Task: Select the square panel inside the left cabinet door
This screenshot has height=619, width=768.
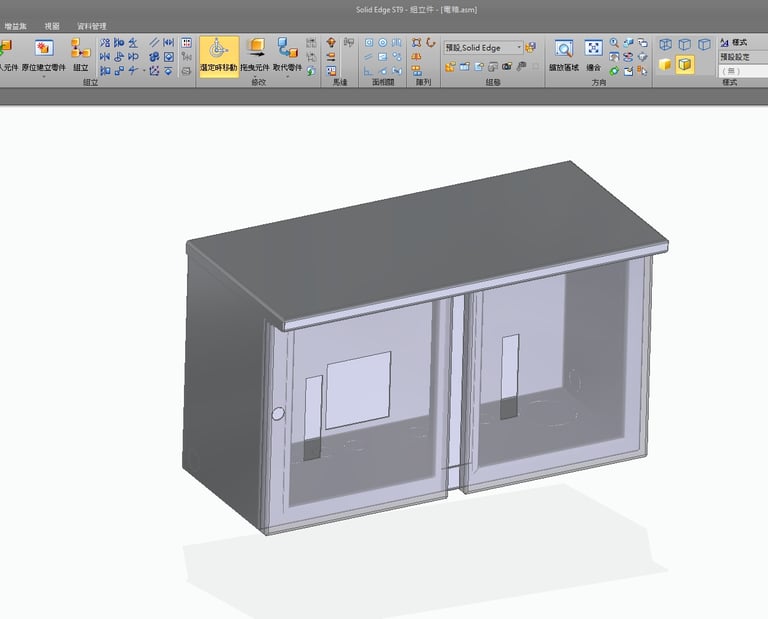Action: pyautogui.click(x=359, y=390)
